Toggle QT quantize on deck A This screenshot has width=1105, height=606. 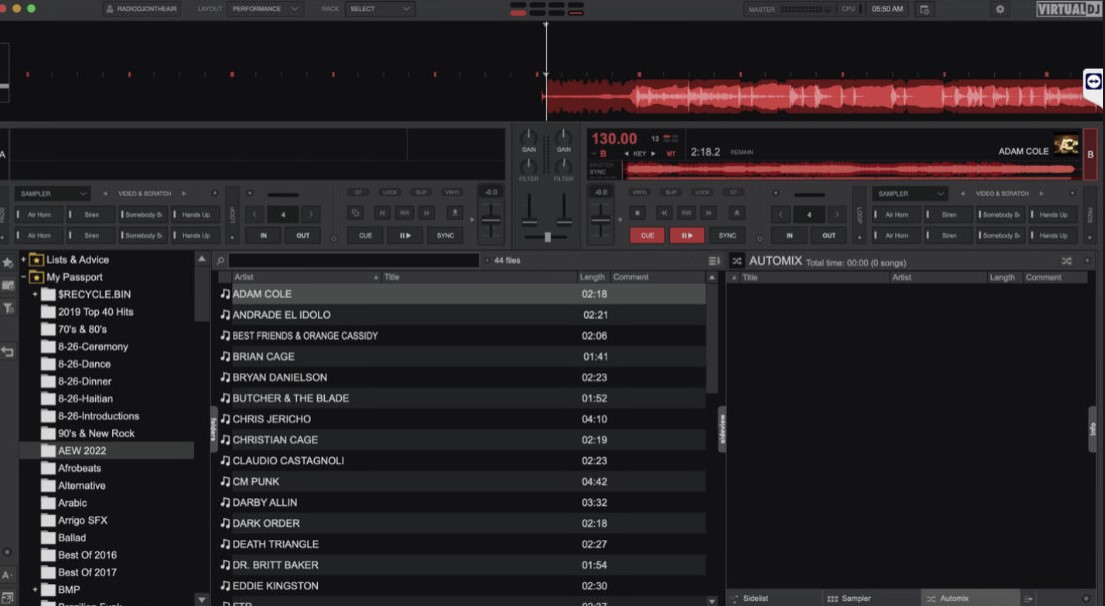coord(358,192)
